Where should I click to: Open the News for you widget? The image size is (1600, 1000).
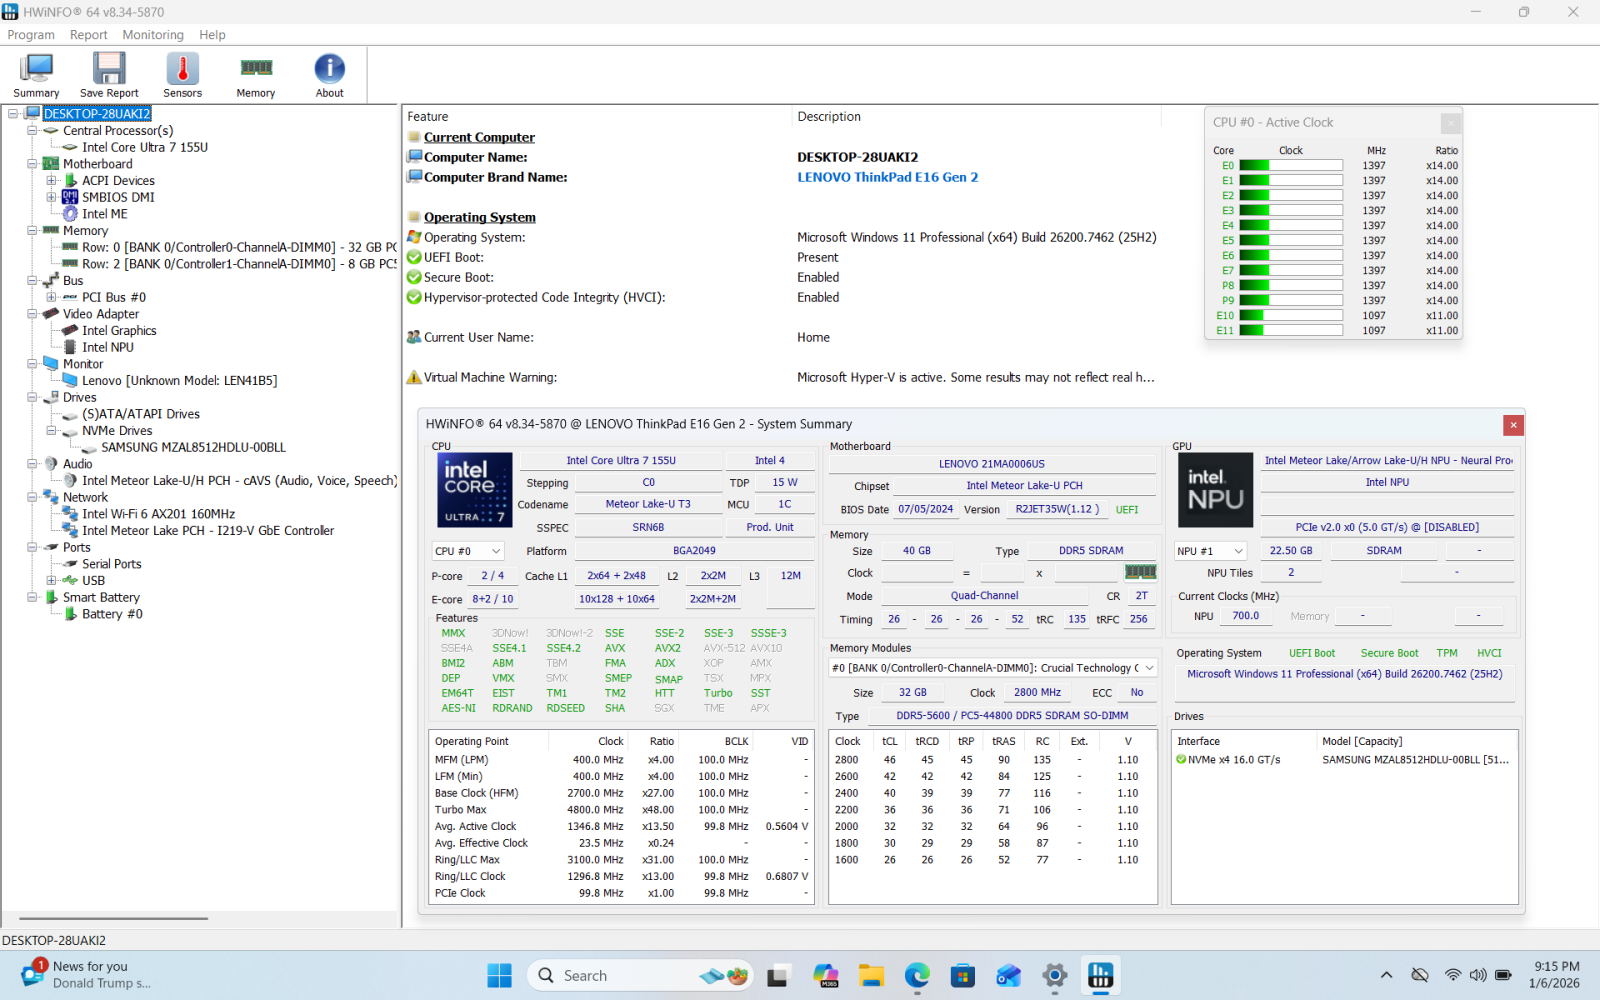pos(88,975)
